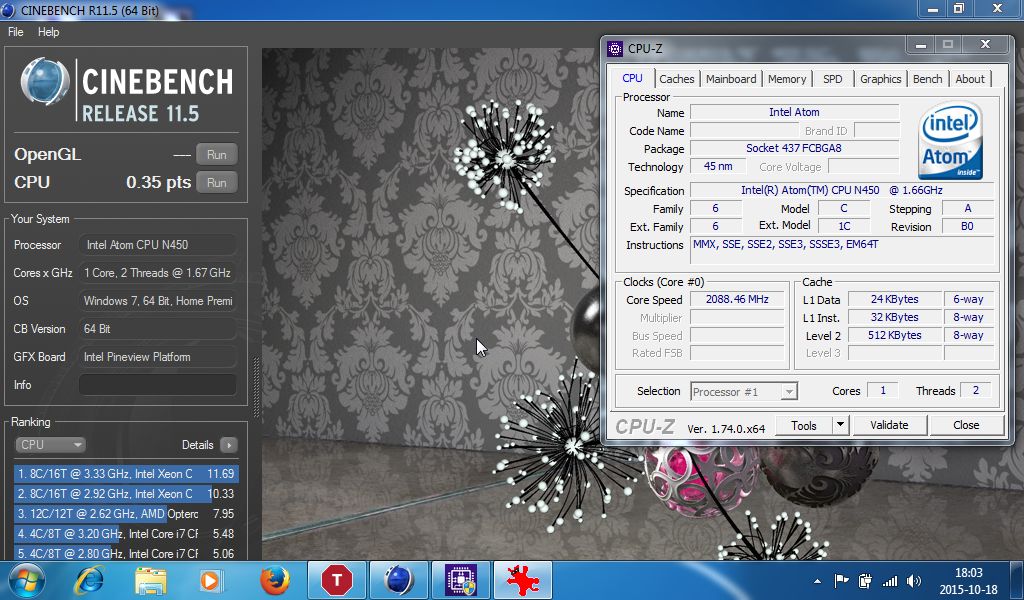Click the OS field Windows 7, 64 Bit
This screenshot has width=1024, height=600.
point(157,301)
